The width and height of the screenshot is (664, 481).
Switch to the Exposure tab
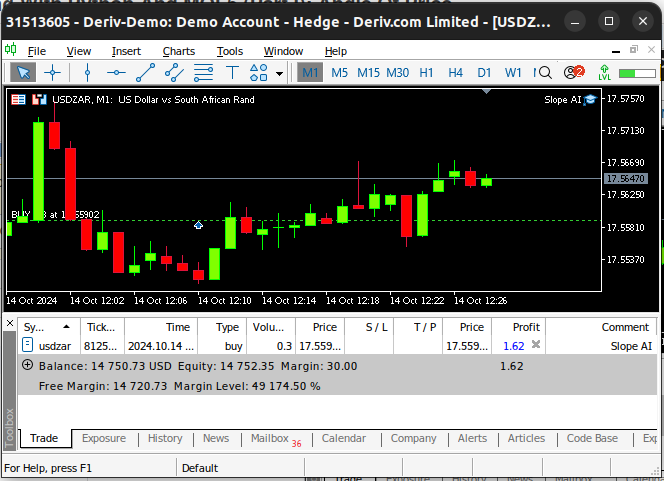point(104,438)
